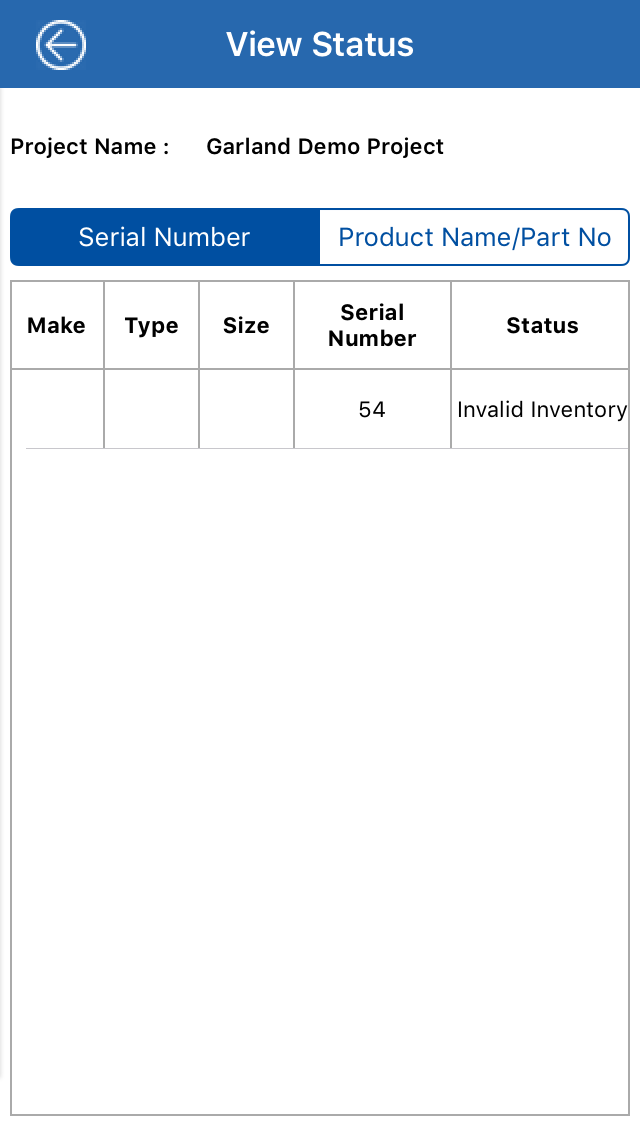Click the Size column header

[246, 325]
